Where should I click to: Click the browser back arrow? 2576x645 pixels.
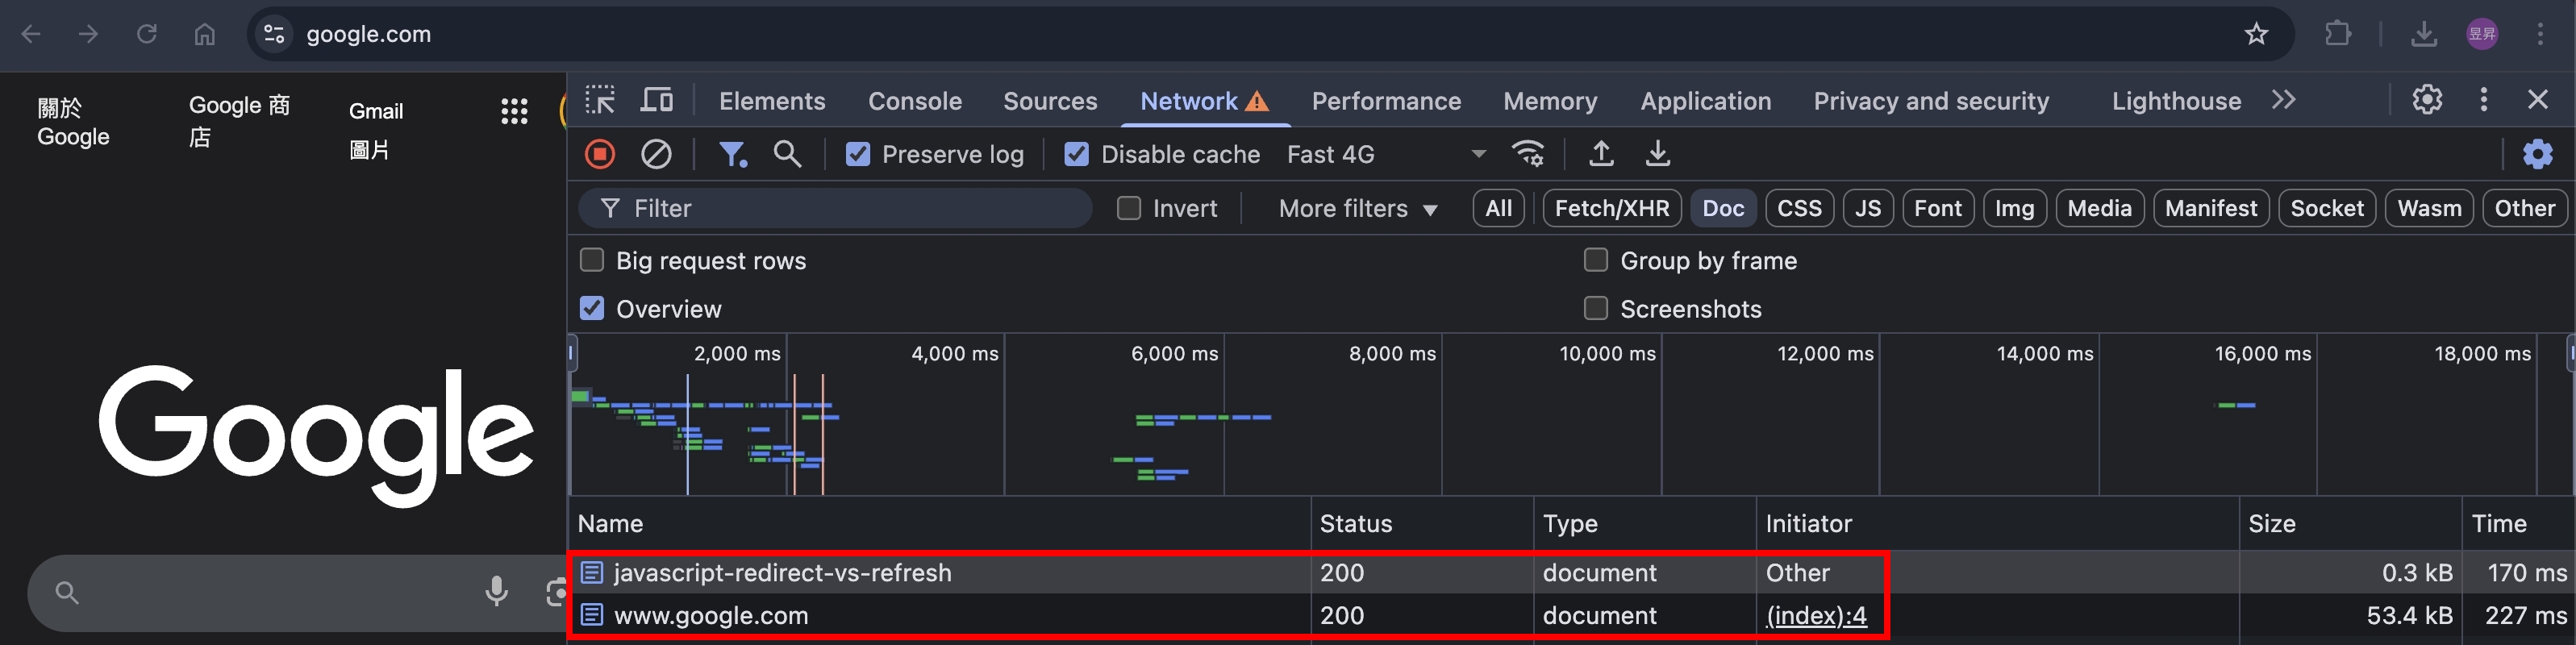[31, 34]
